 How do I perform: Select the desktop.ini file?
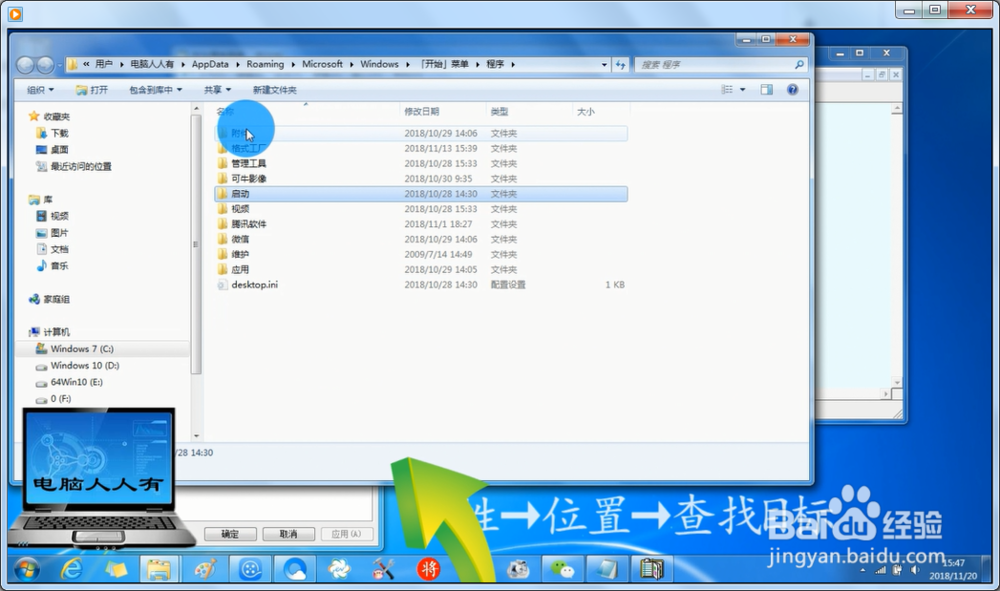point(421,285)
